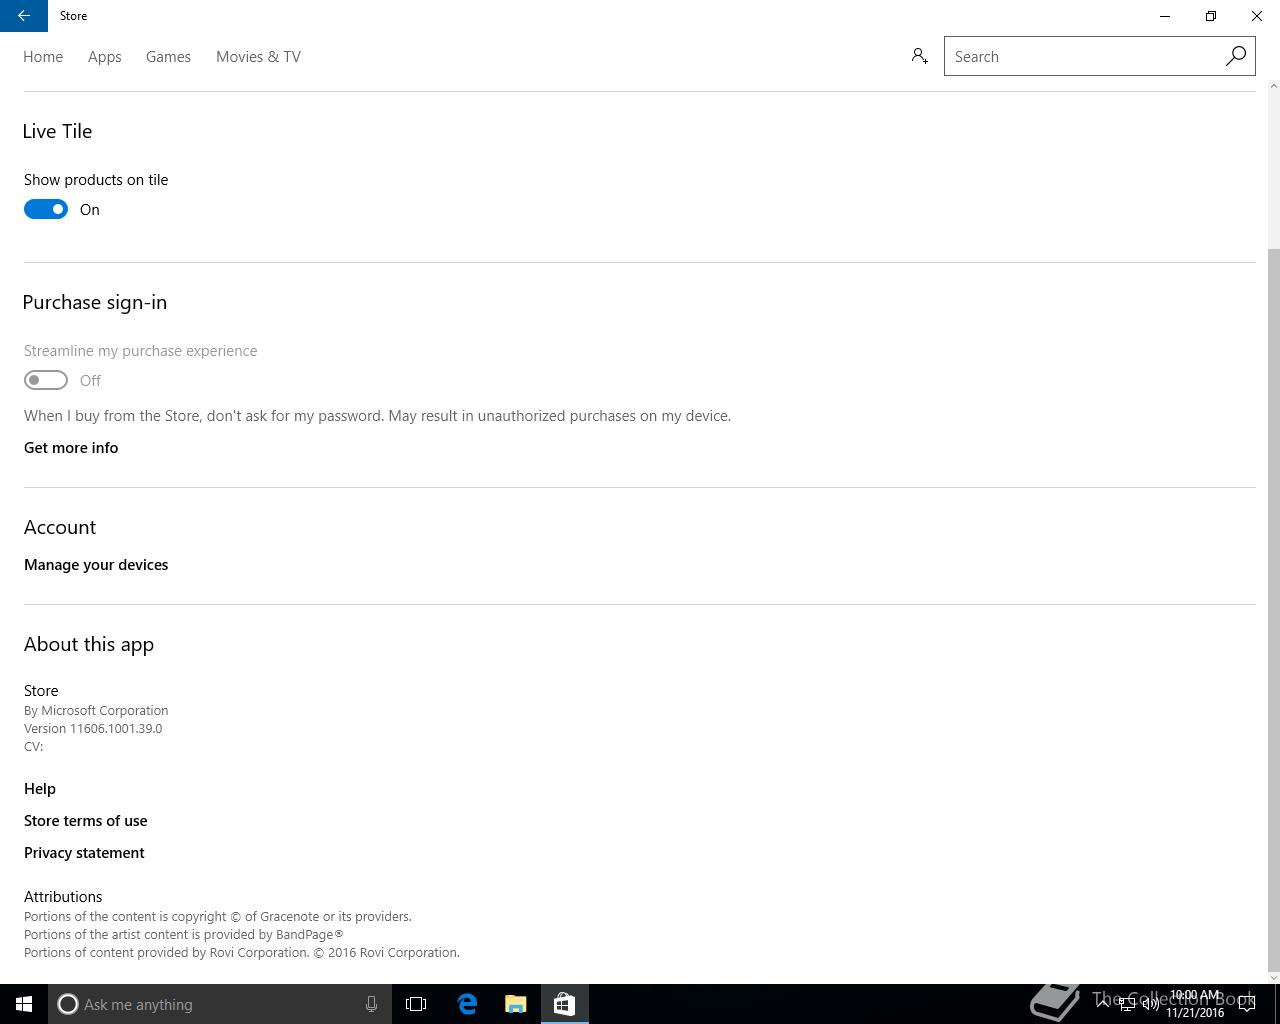Minimize the Store window
The width and height of the screenshot is (1280, 1024).
[x=1165, y=16]
